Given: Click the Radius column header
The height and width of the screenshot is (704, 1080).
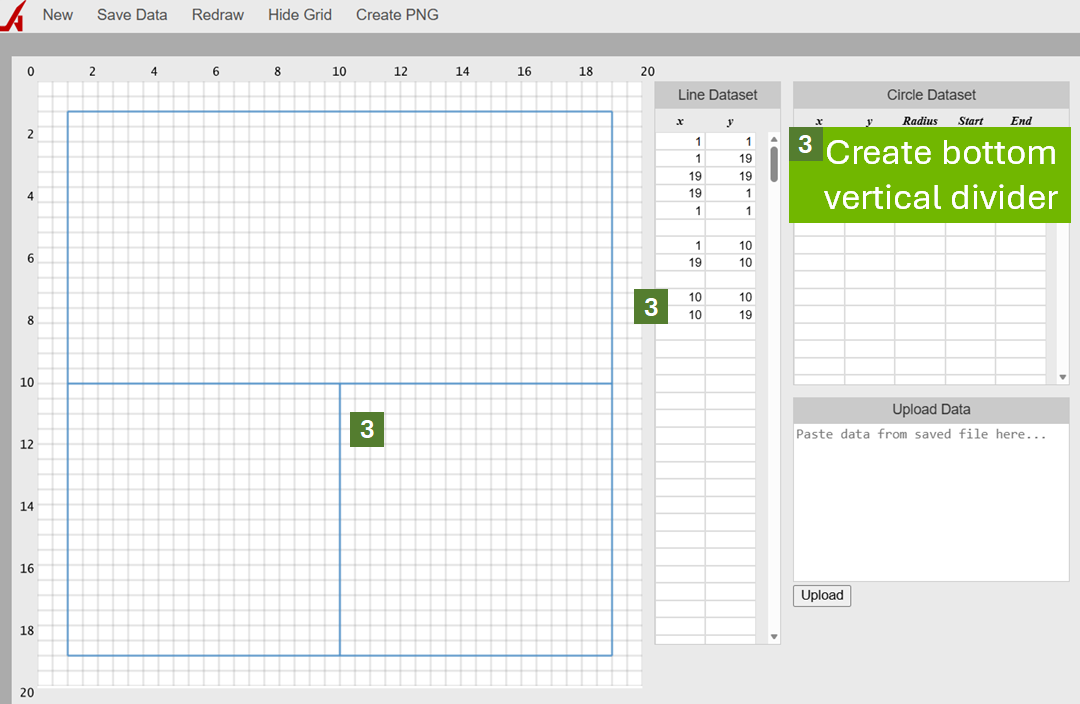Looking at the screenshot, I should click(919, 120).
